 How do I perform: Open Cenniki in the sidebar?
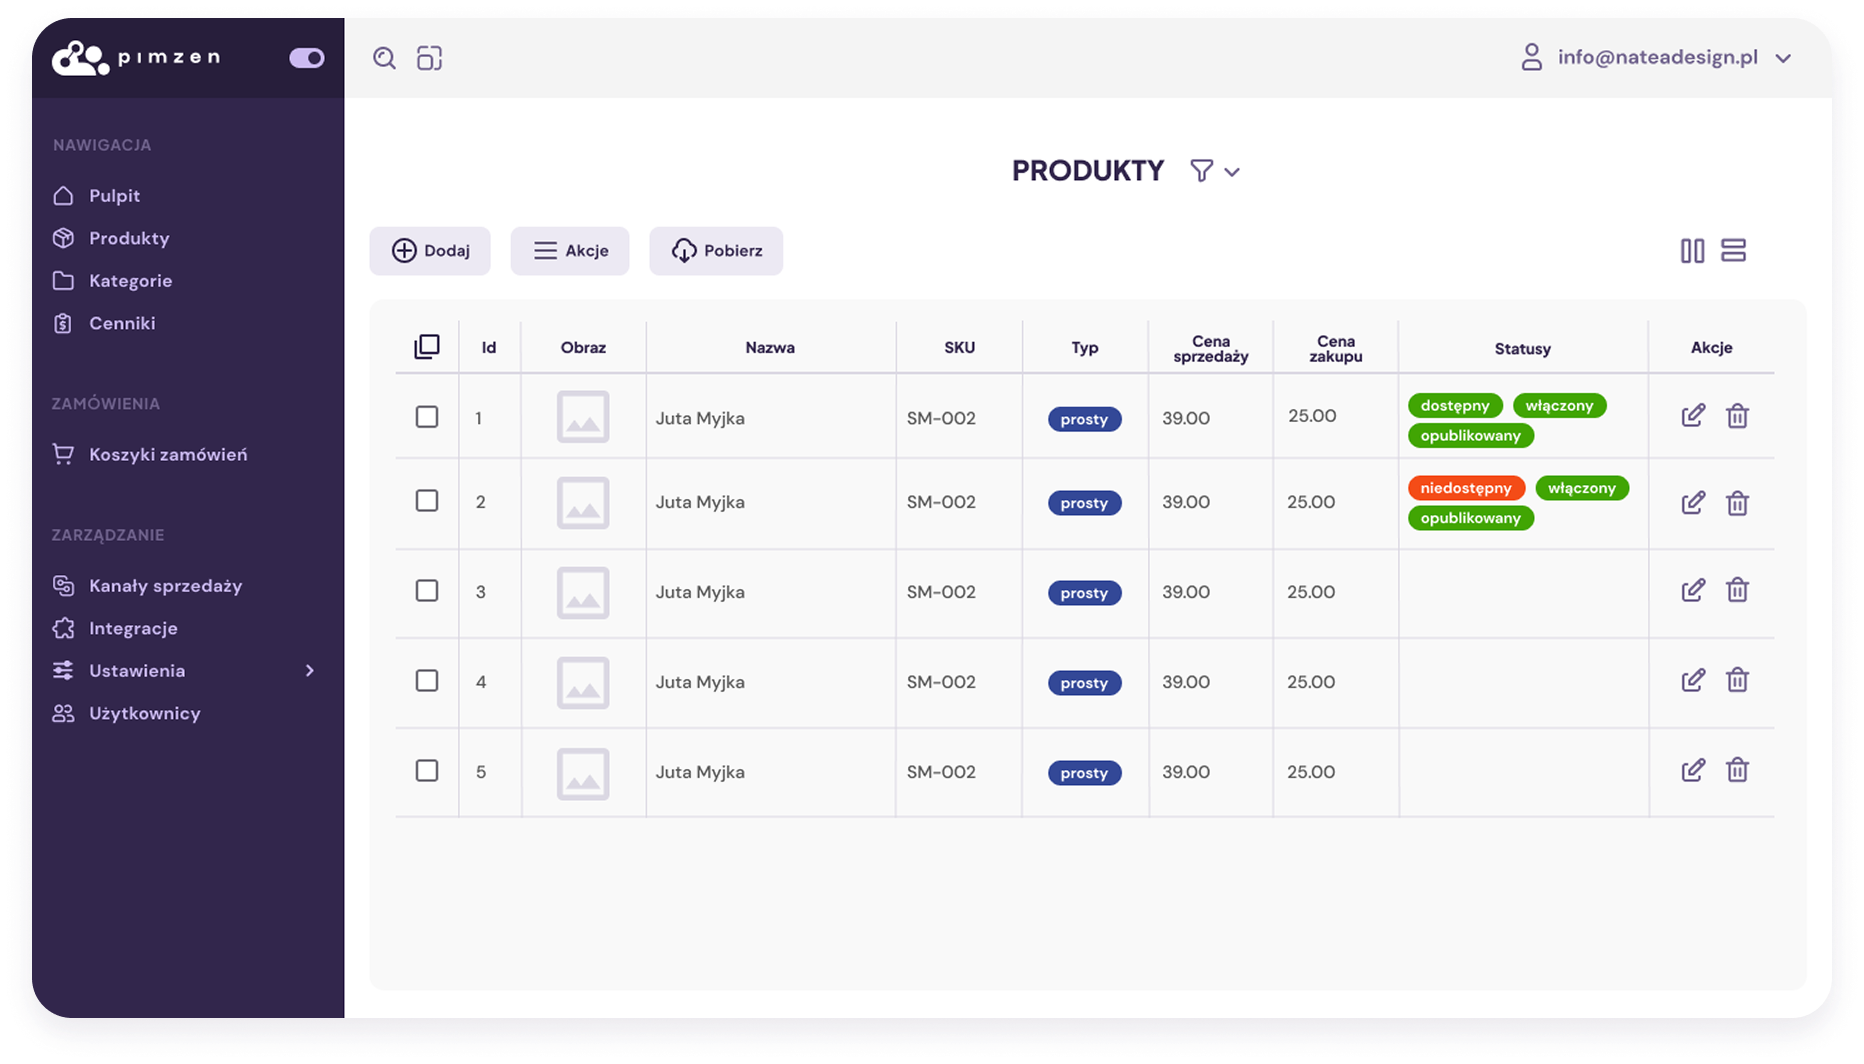(104, 323)
